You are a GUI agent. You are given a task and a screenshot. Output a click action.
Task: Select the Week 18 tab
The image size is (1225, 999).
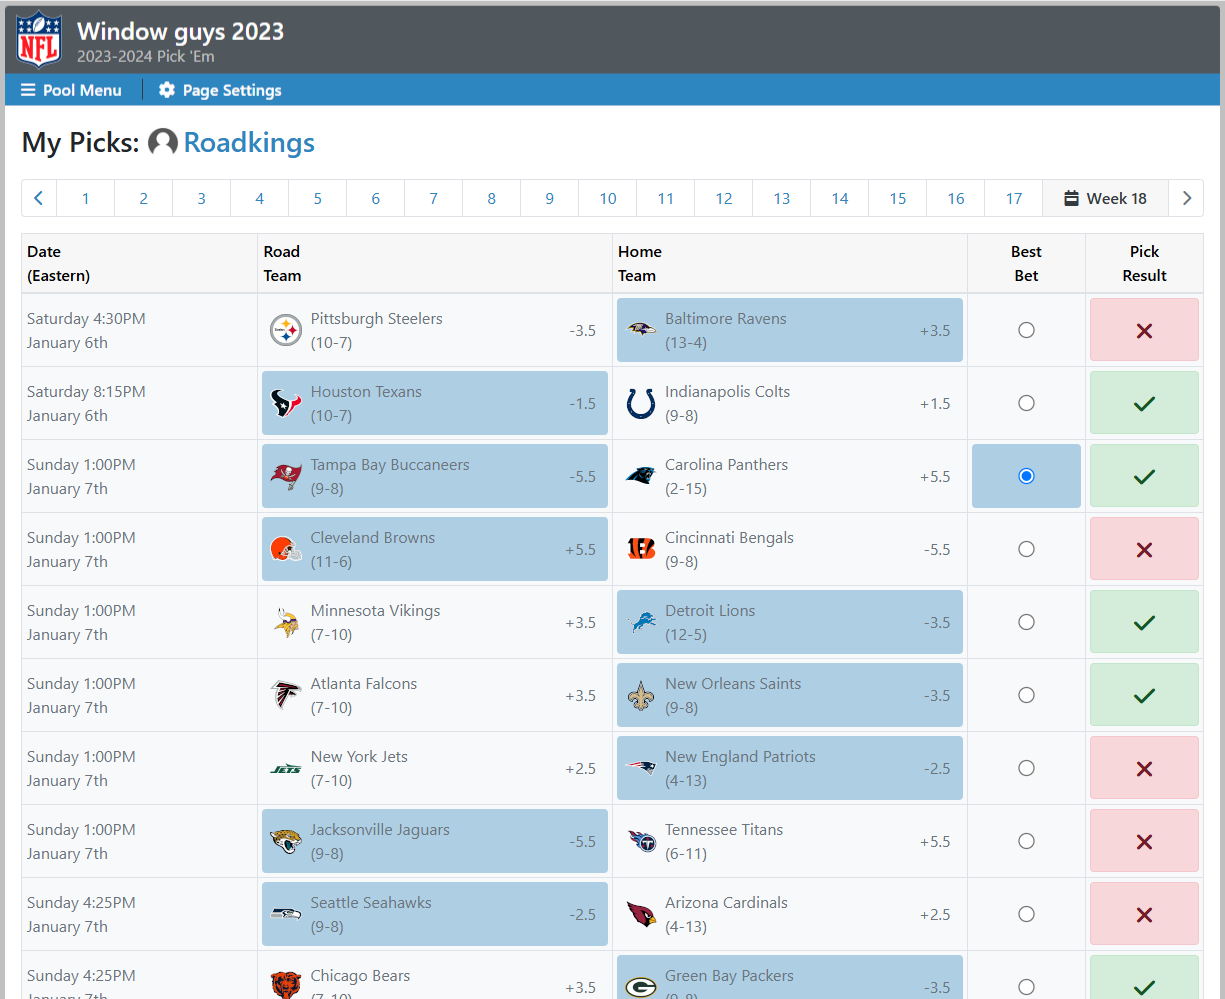tap(1105, 198)
